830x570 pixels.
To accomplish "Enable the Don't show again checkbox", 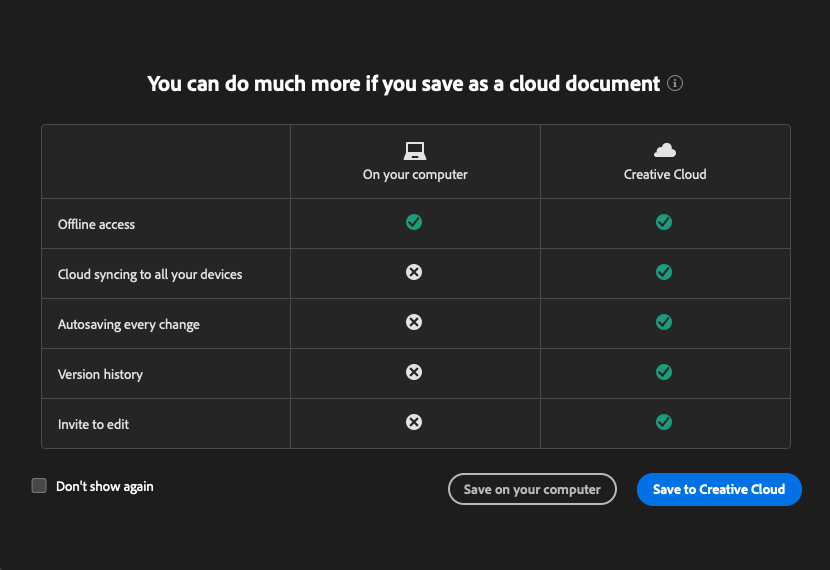I will pyautogui.click(x=39, y=486).
